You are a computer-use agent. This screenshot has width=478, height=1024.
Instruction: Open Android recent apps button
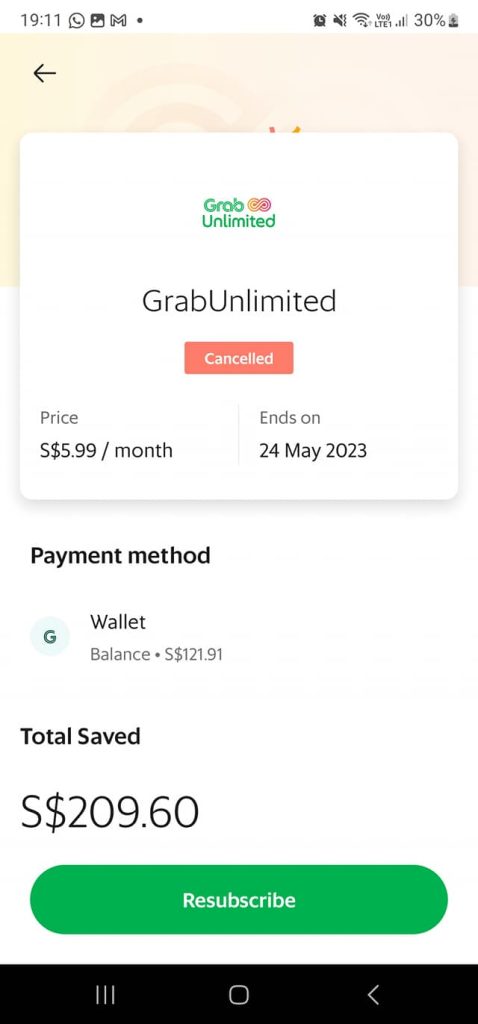click(x=105, y=995)
